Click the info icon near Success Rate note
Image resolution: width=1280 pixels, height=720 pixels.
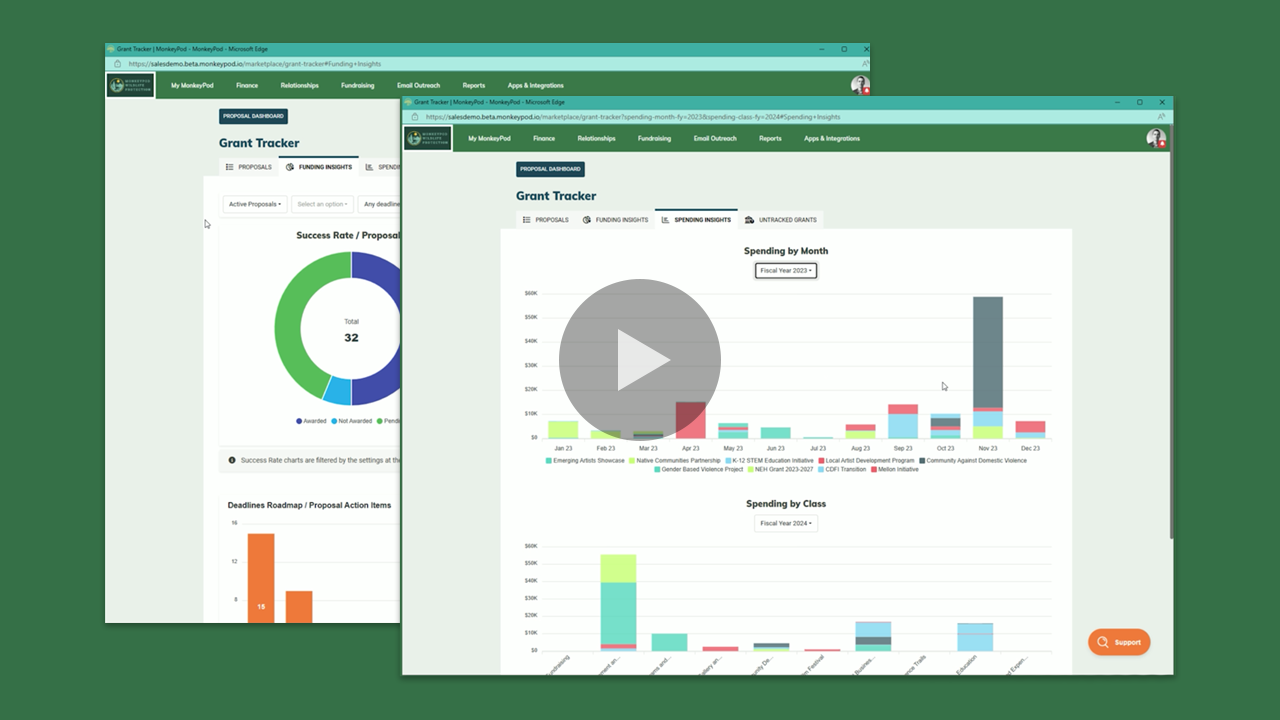tap(232, 461)
